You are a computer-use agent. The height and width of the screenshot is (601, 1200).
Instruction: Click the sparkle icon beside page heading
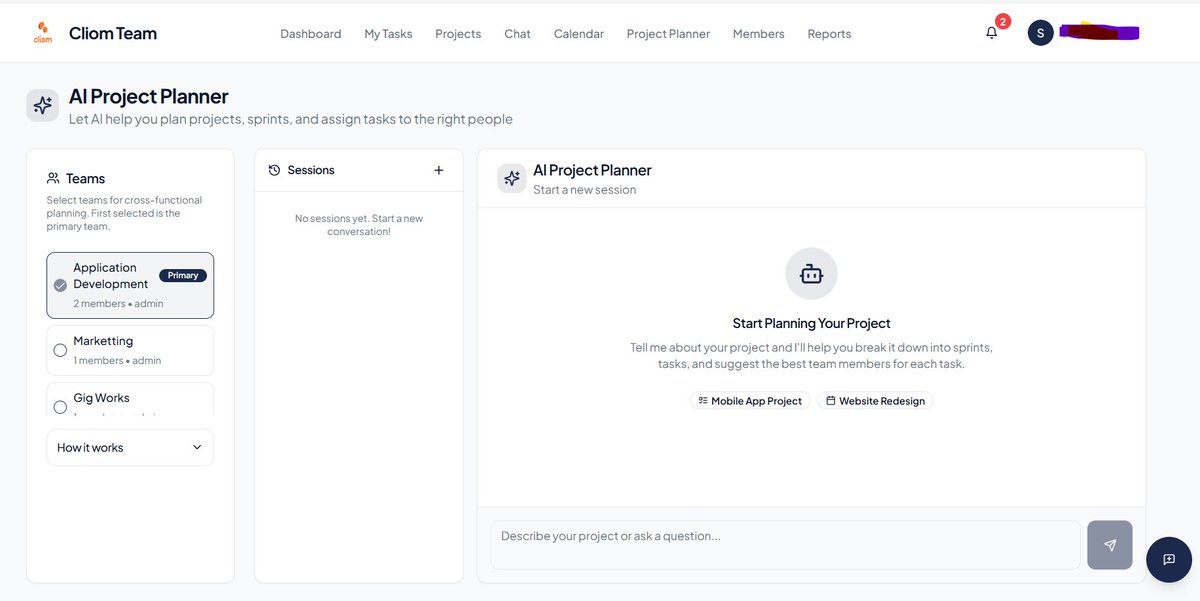click(42, 105)
